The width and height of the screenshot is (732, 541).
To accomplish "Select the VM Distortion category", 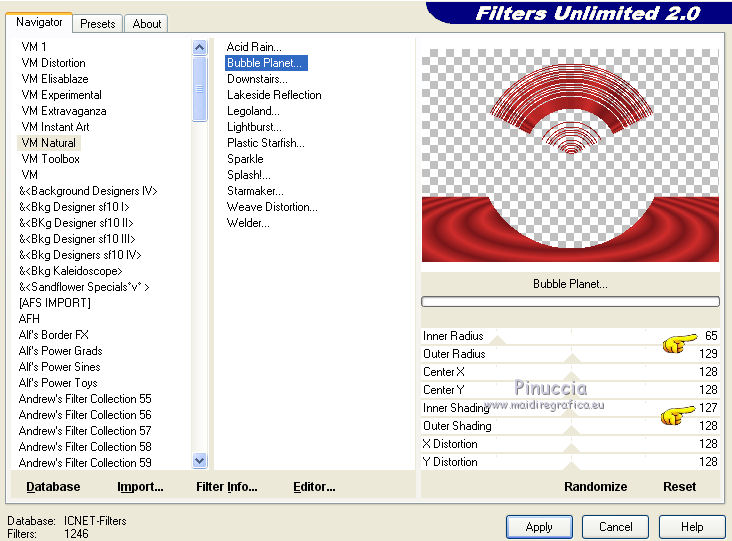I will [x=53, y=63].
